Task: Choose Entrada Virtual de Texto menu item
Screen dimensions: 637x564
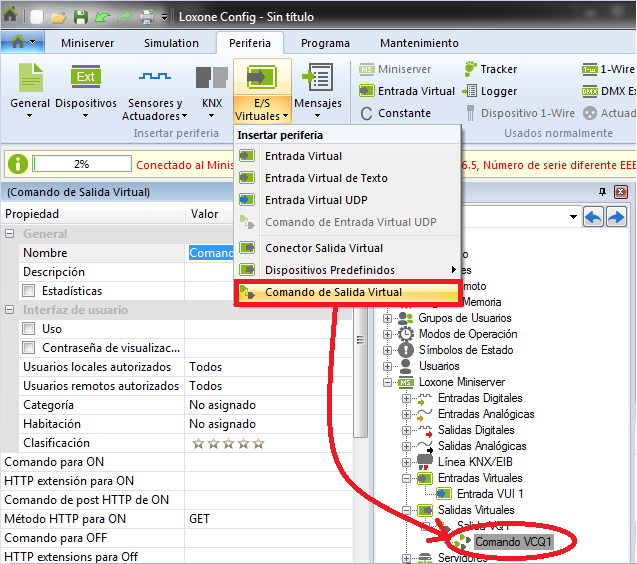Action: [348, 178]
